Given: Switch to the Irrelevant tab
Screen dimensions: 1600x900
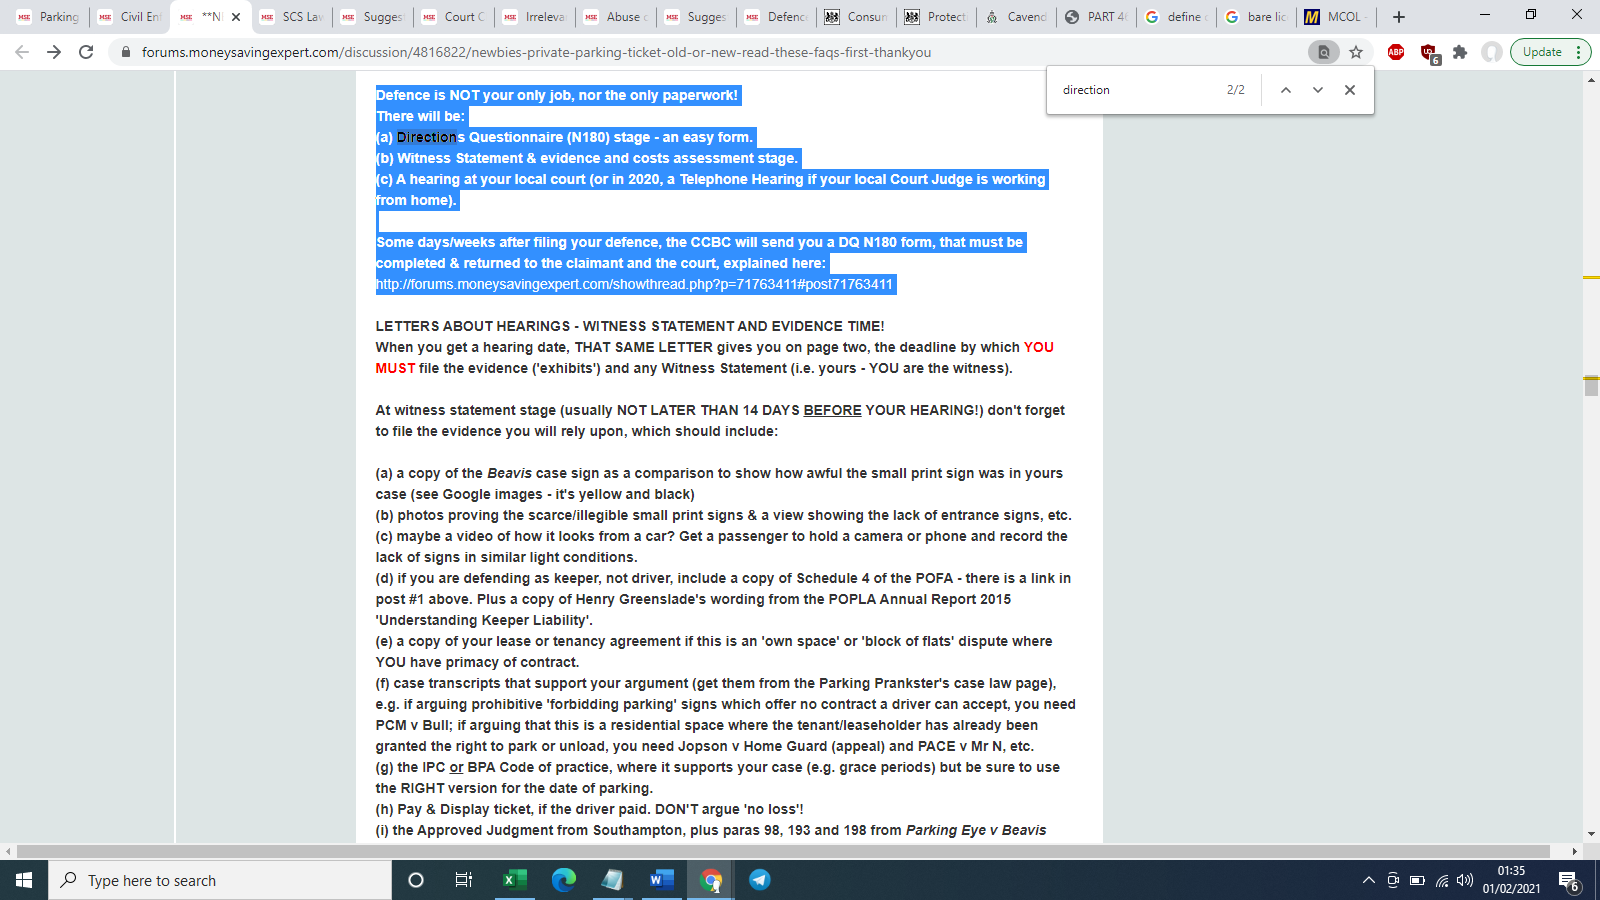Looking at the screenshot, I should tap(534, 17).
